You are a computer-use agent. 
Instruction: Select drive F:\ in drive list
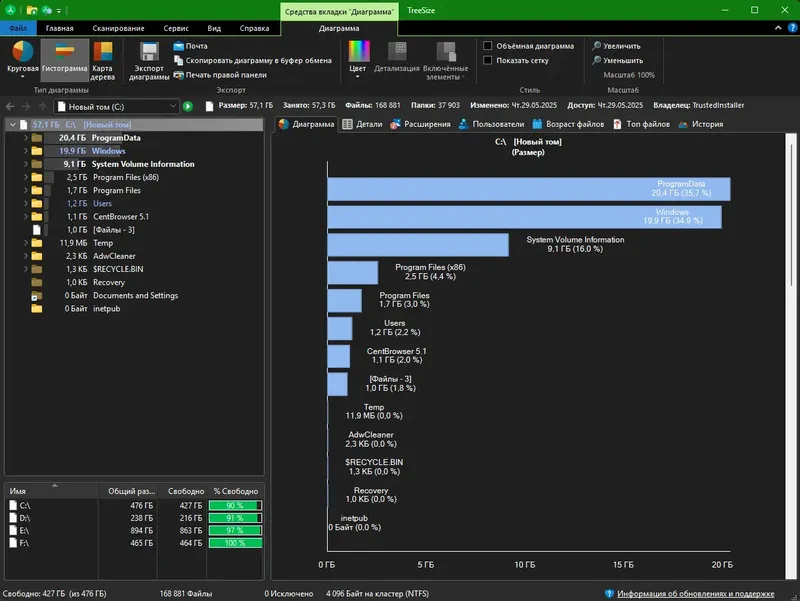point(135,543)
